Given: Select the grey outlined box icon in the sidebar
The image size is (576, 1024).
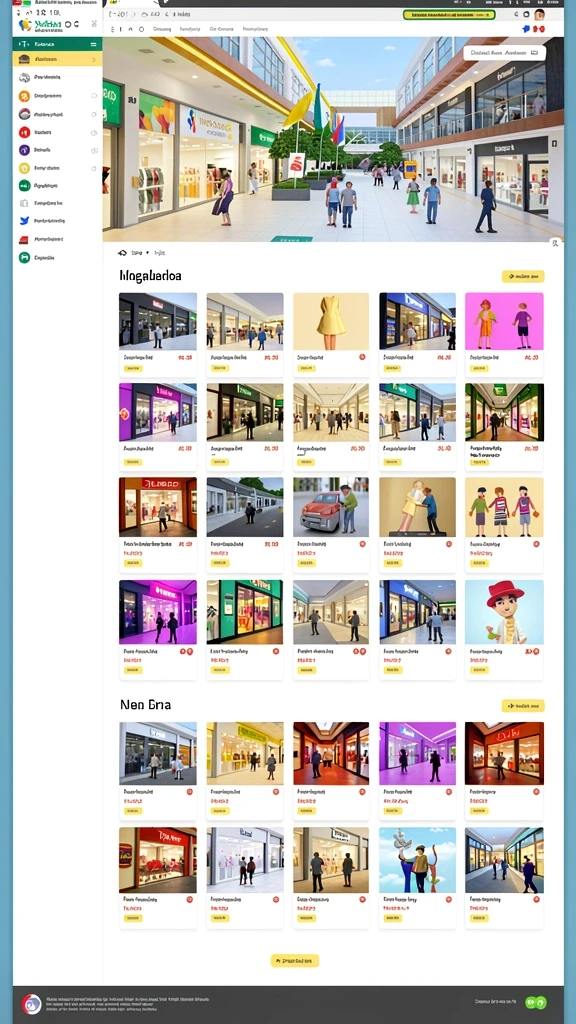Looking at the screenshot, I should pyautogui.click(x=24, y=203).
